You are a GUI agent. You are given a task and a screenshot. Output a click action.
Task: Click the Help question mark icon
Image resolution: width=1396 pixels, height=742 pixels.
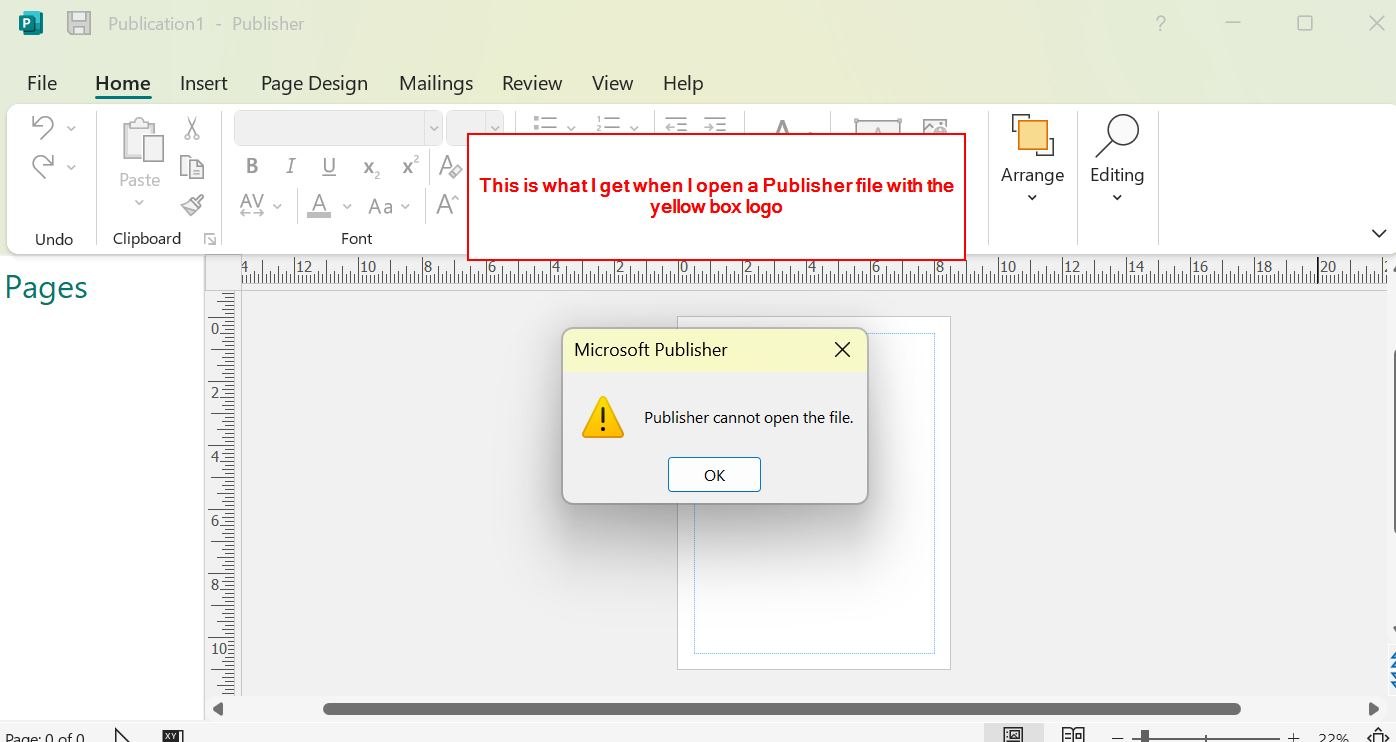(x=1160, y=23)
